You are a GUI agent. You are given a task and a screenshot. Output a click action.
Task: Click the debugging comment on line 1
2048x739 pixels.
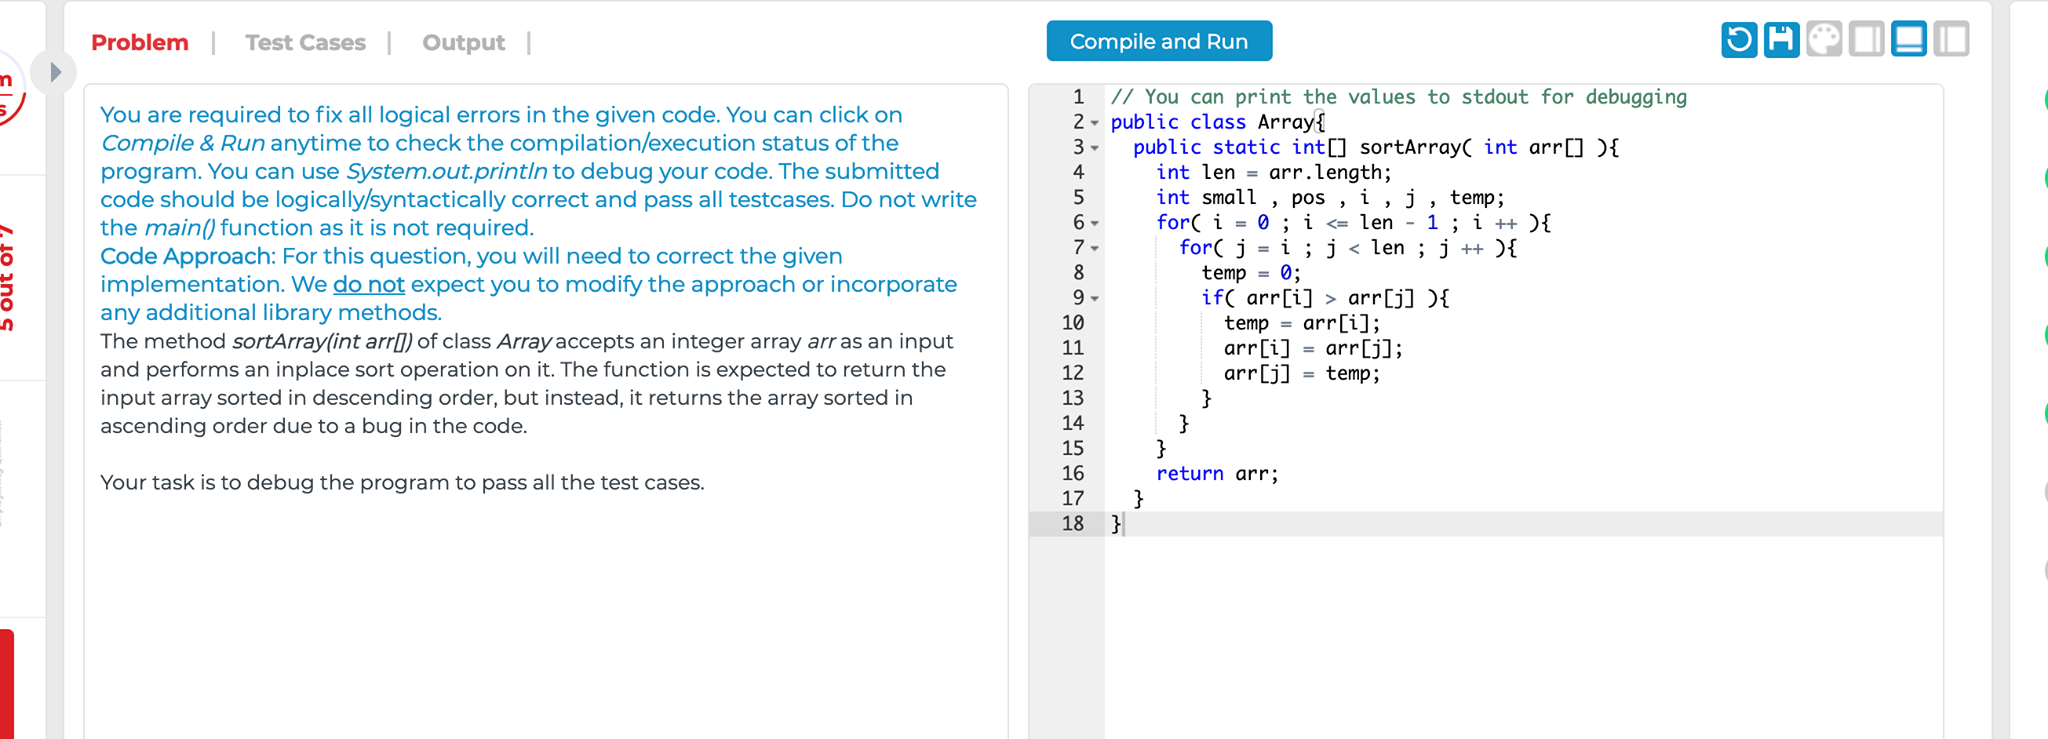[1398, 97]
